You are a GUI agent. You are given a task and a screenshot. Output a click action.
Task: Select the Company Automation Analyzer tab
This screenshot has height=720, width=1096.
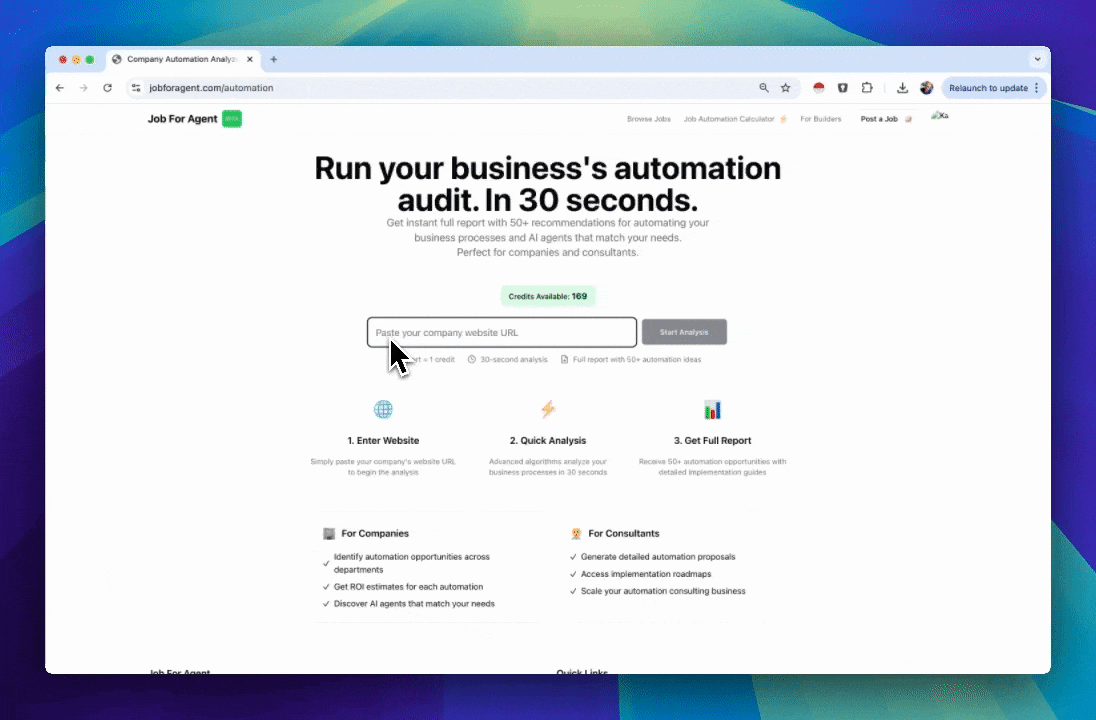183,59
